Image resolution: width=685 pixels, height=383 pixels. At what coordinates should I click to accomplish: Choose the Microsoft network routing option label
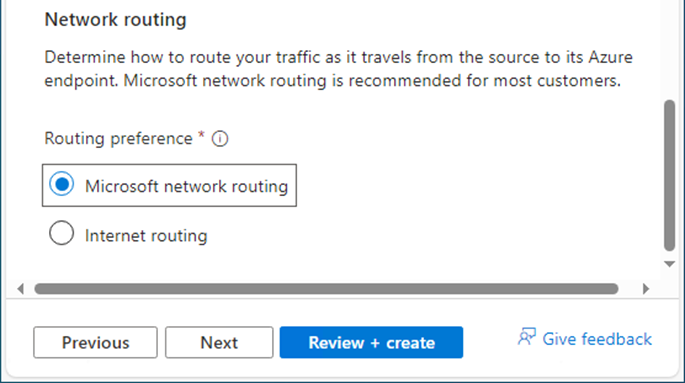[x=187, y=186]
